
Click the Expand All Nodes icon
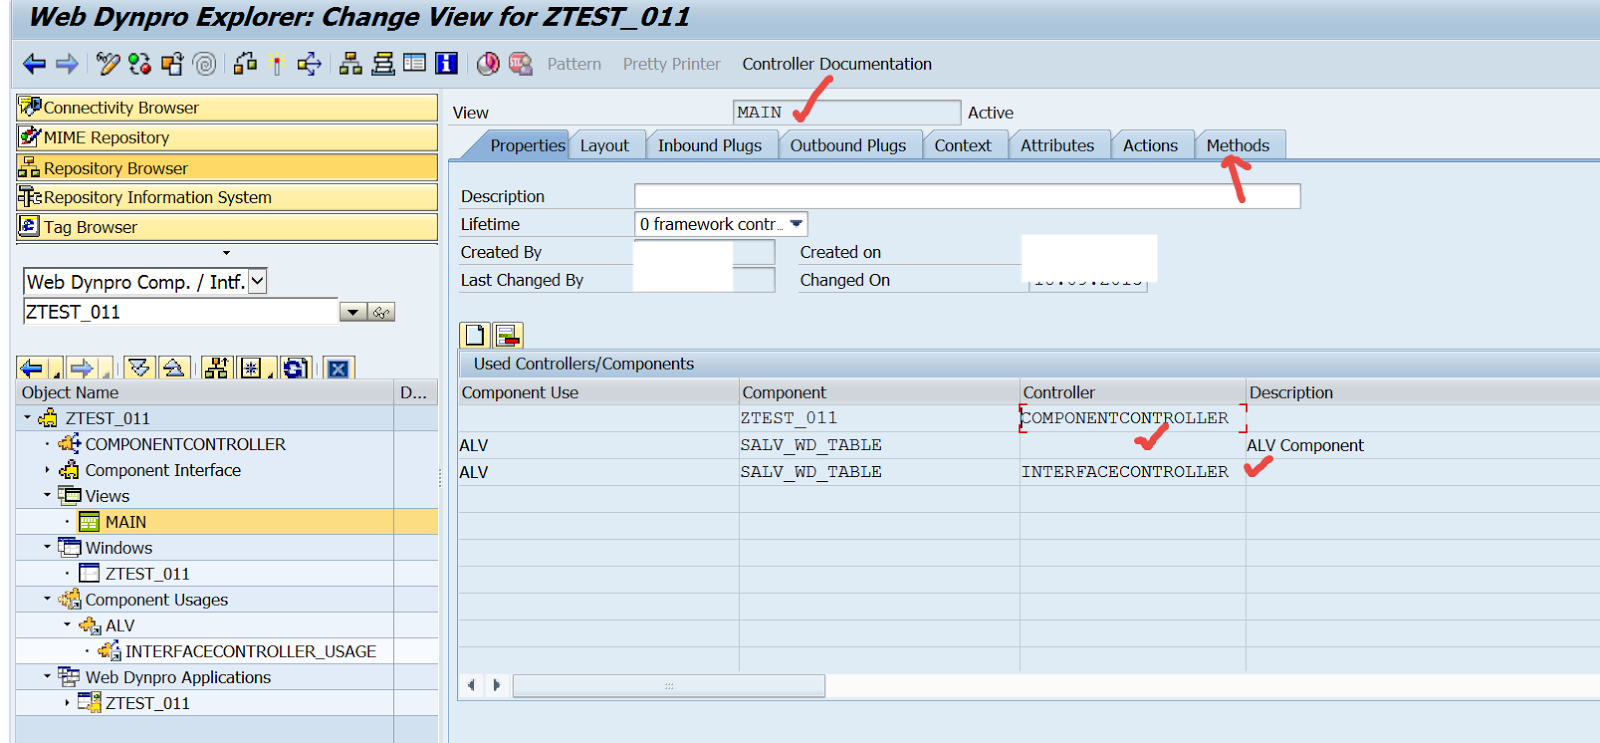pyautogui.click(x=139, y=368)
